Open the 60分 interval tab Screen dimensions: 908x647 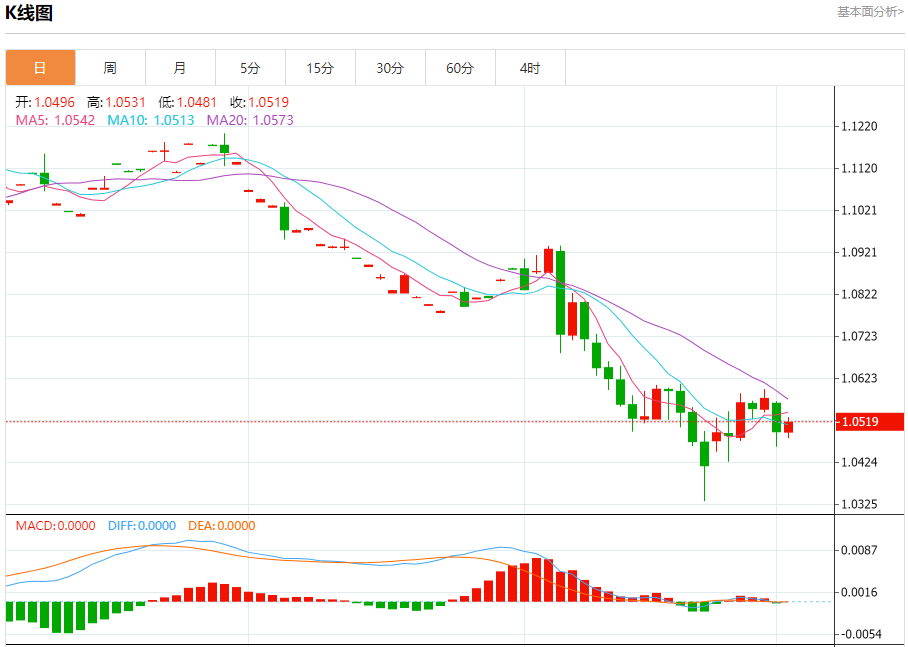460,68
